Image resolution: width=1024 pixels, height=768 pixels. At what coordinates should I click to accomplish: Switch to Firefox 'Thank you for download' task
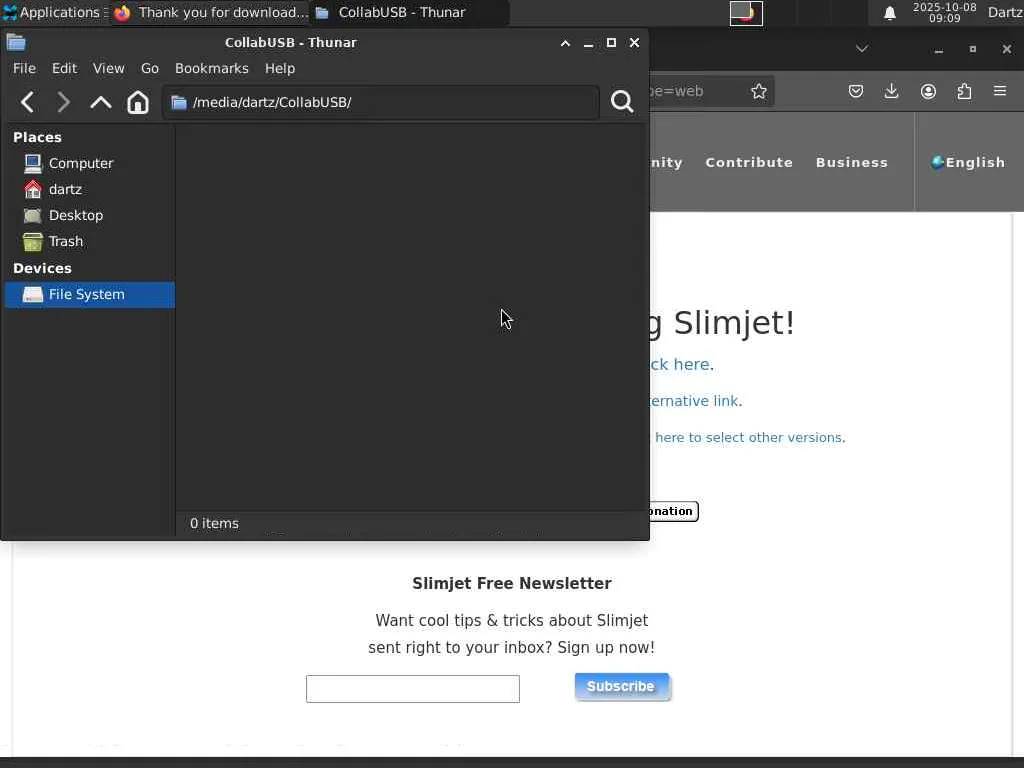[210, 12]
